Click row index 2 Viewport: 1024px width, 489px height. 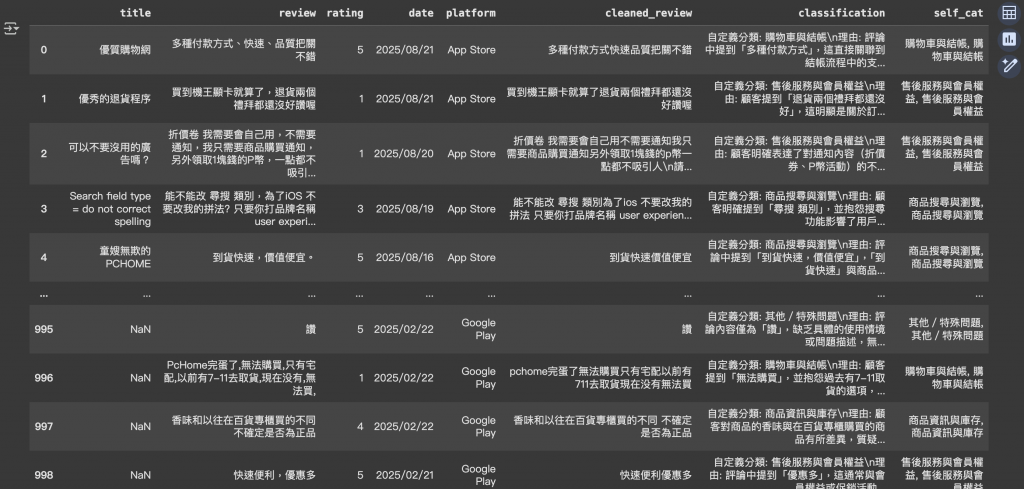(44, 153)
